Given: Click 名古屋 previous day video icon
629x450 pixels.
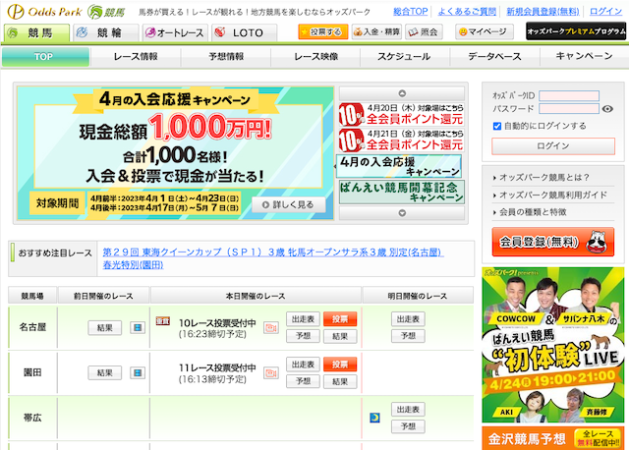Looking at the screenshot, I should (137, 328).
